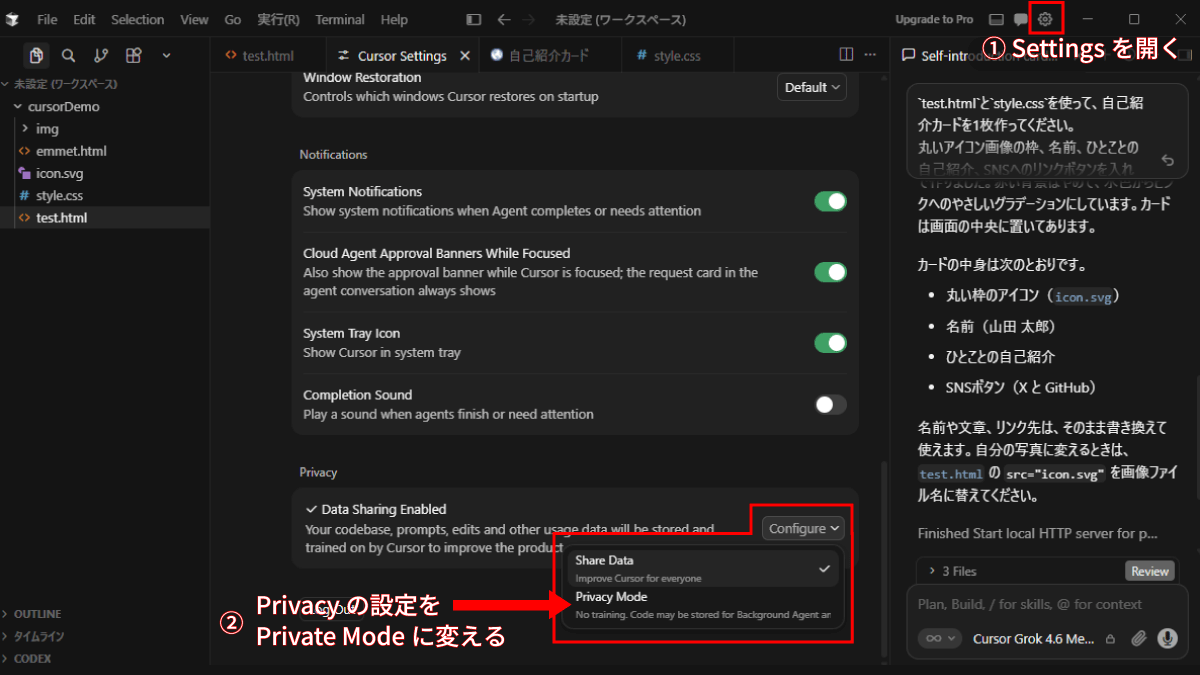Open the Source Control icon
Viewport: 1200px width, 675px height.
101,56
